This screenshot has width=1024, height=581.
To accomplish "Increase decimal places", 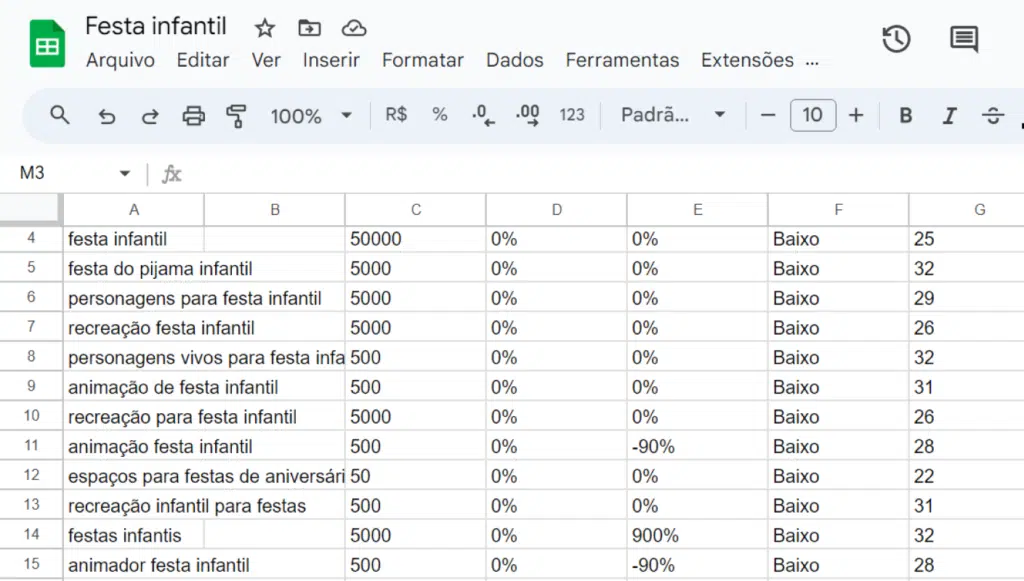I will [528, 116].
